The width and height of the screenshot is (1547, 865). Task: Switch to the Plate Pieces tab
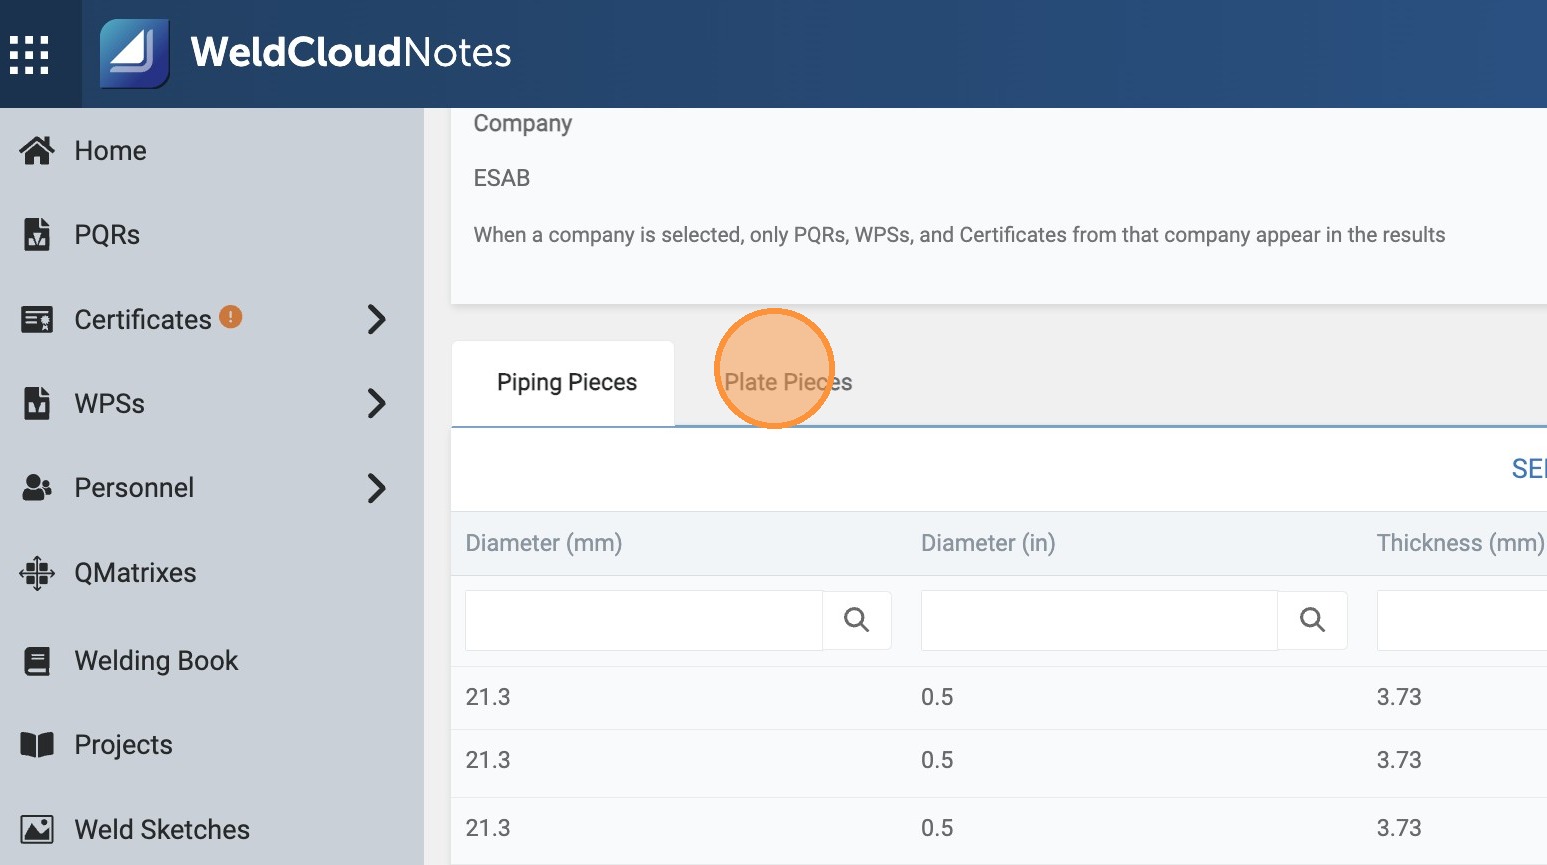click(788, 382)
